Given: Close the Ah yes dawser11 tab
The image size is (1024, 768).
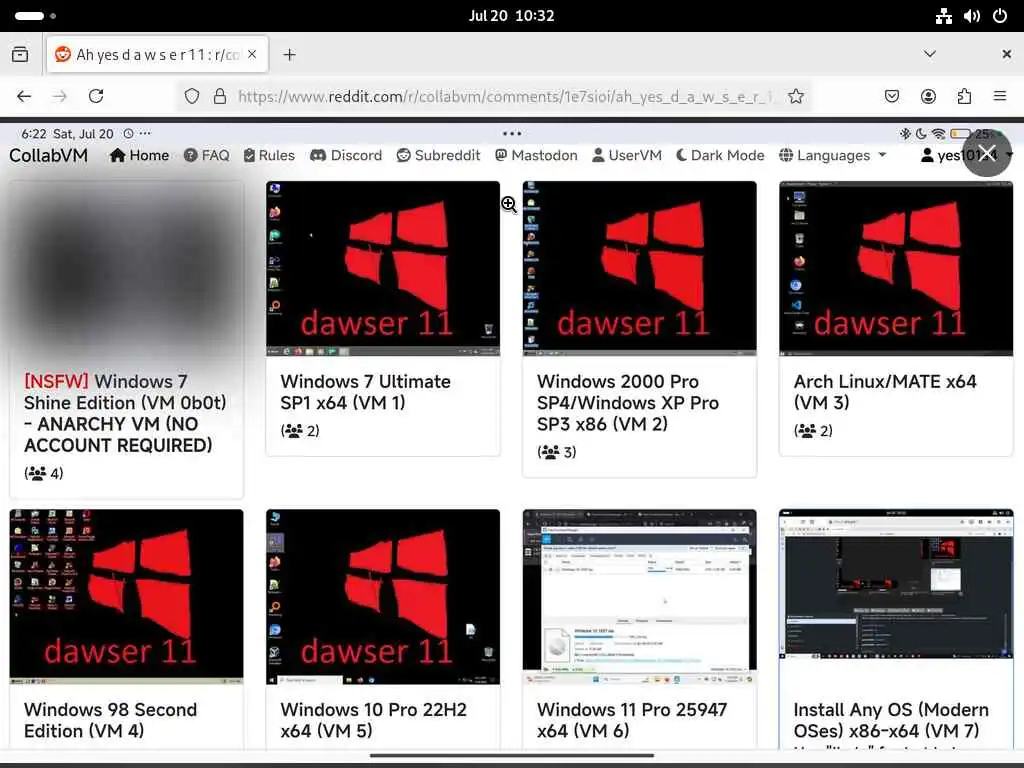Looking at the screenshot, I should (x=252, y=54).
